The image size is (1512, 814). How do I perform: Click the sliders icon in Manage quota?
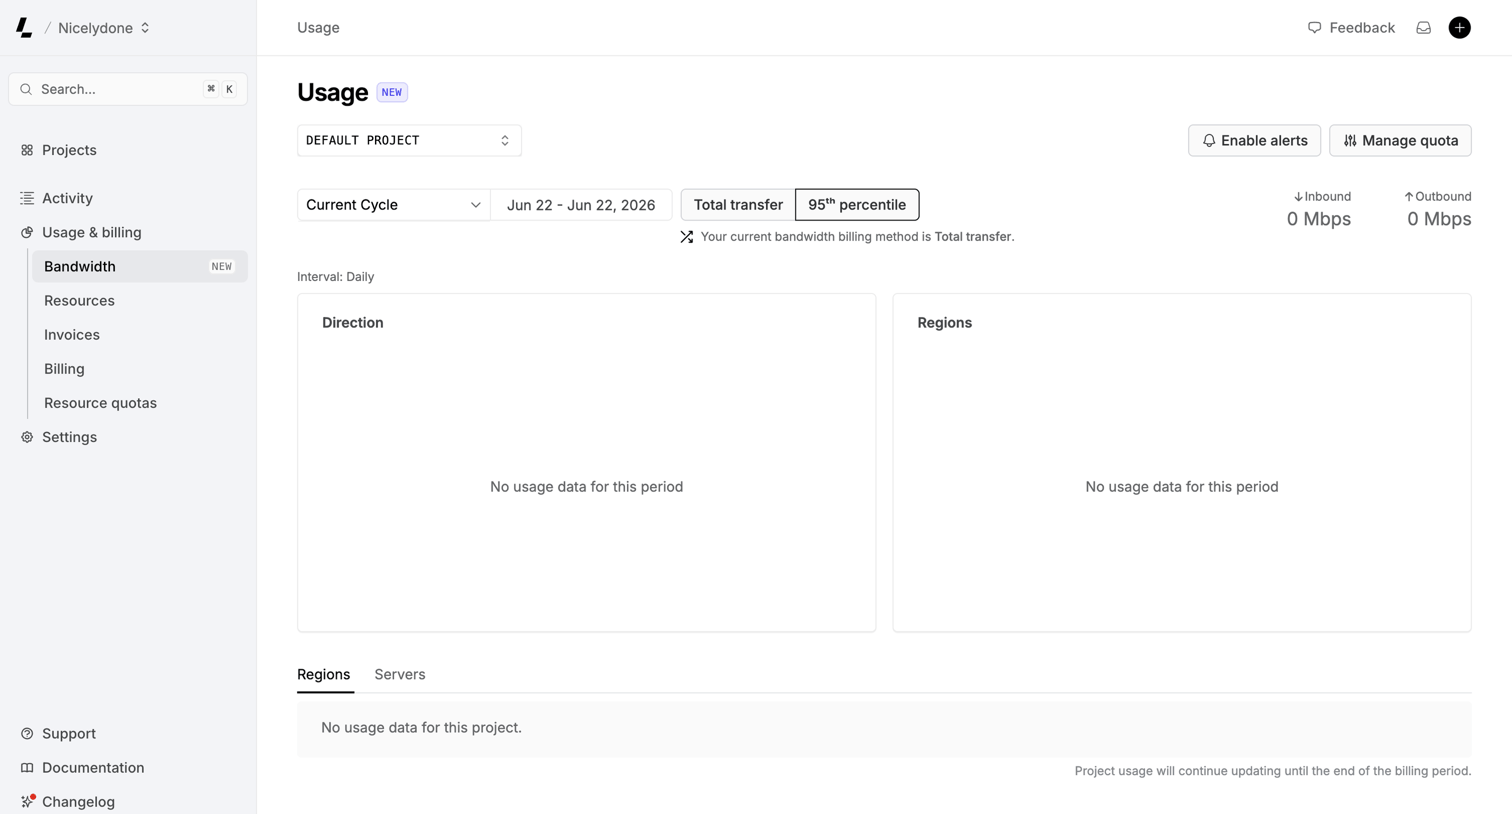(x=1350, y=140)
